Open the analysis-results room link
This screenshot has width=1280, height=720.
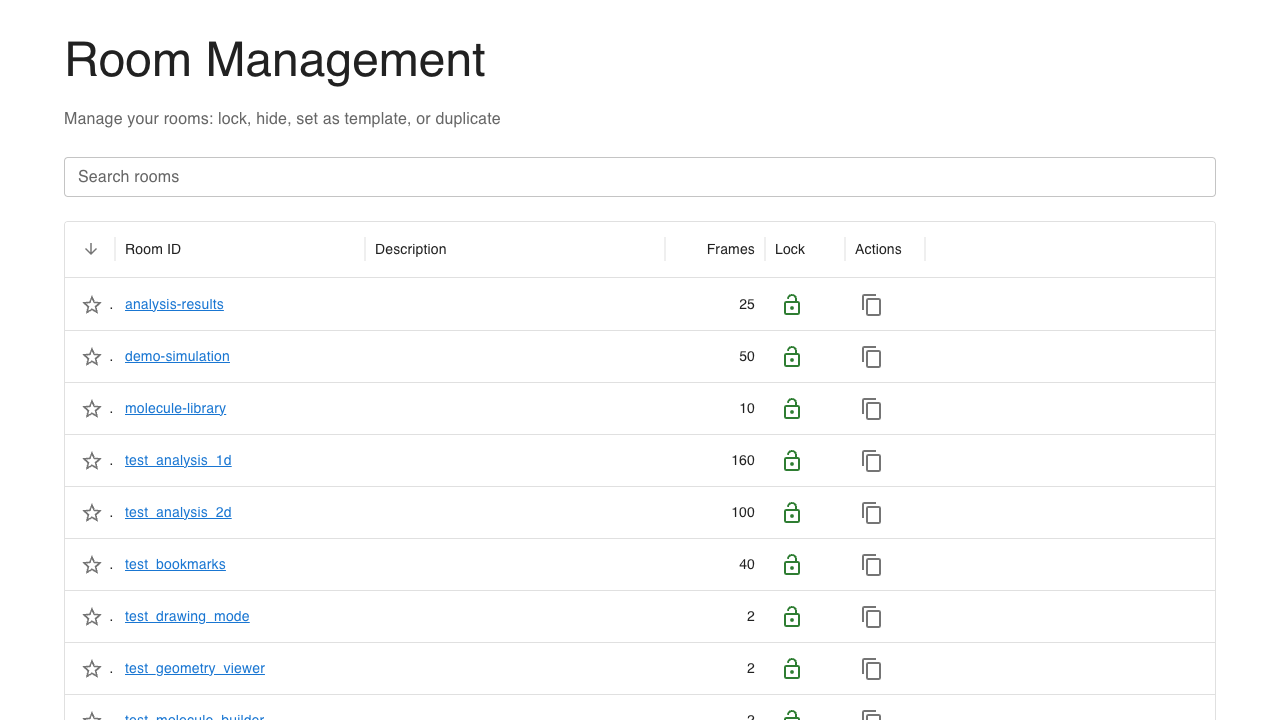pos(174,304)
